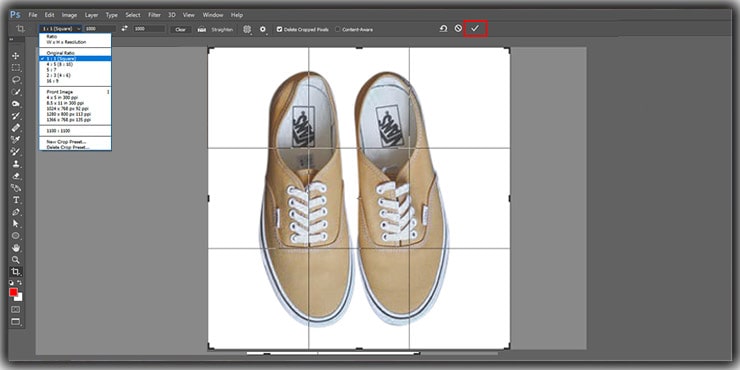Click the Clear button
The image size is (740, 370).
[181, 29]
